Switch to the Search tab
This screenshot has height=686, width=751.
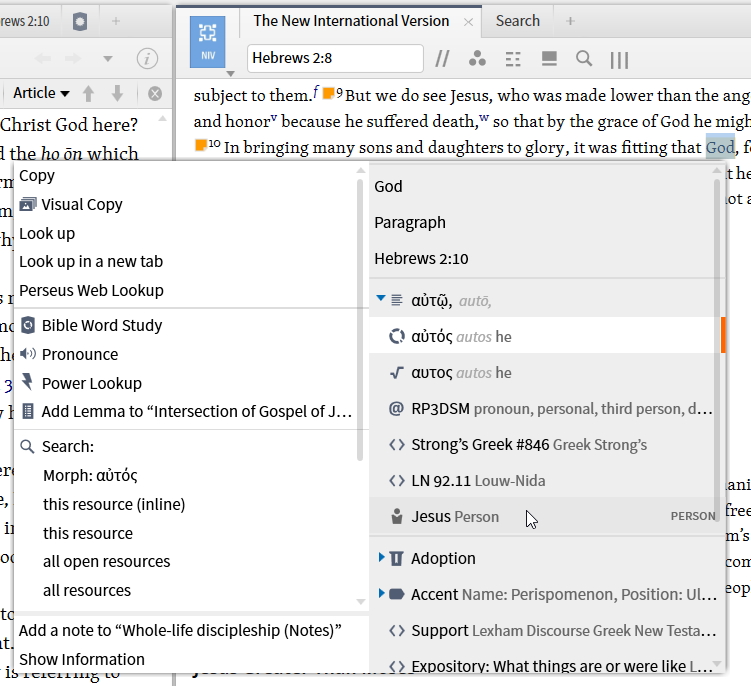[x=518, y=21]
